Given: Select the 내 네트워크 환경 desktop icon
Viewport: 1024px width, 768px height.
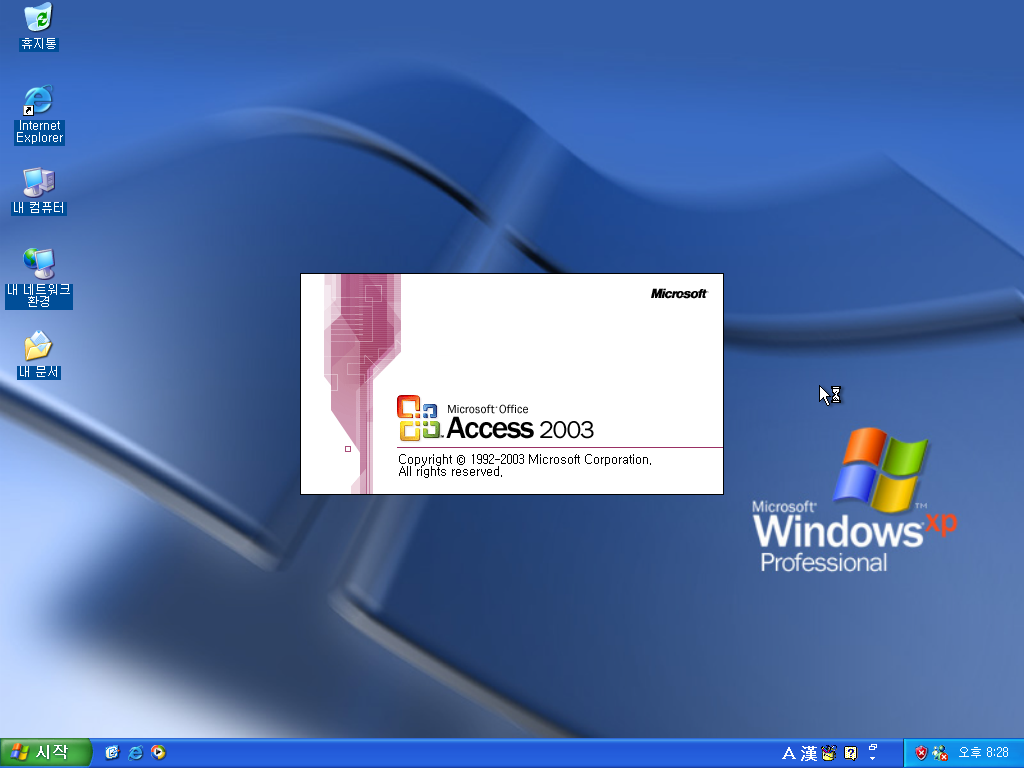Looking at the screenshot, I should [x=39, y=278].
